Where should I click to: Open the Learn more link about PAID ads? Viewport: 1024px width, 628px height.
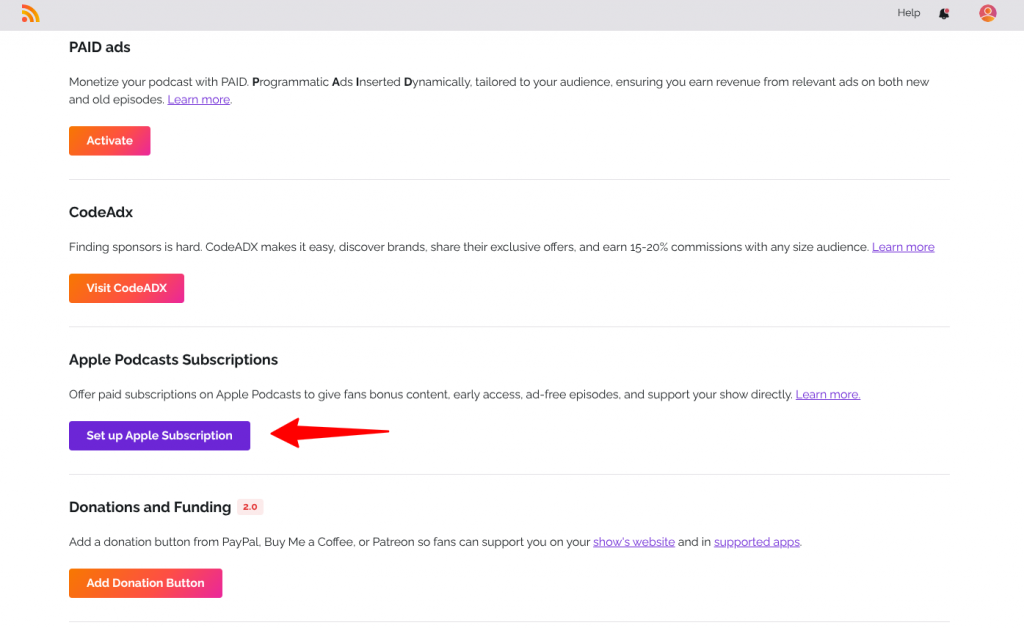(x=198, y=99)
